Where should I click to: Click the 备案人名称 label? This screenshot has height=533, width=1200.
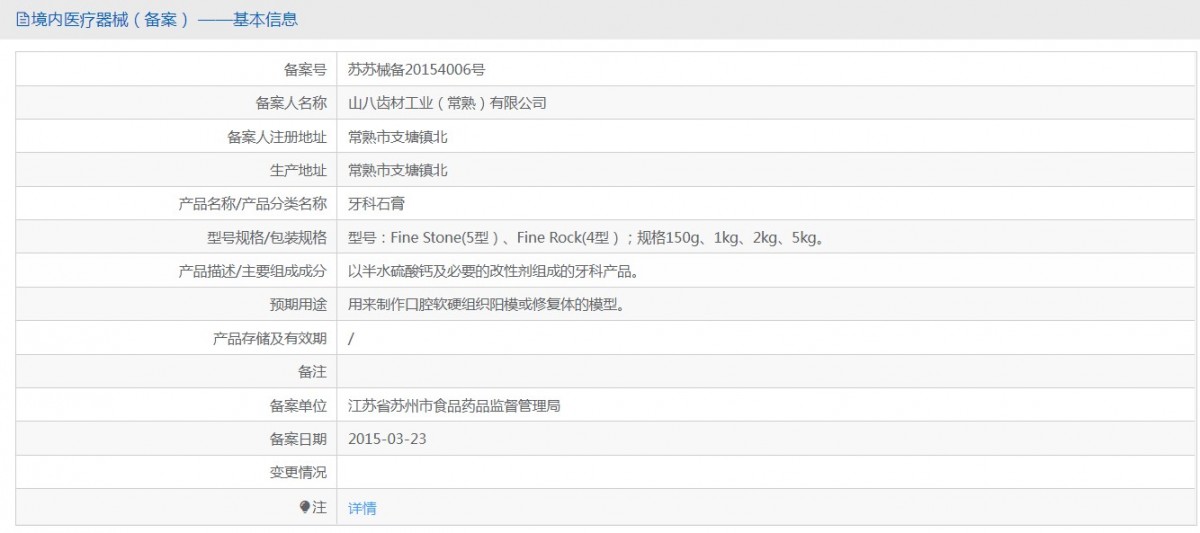click(291, 103)
